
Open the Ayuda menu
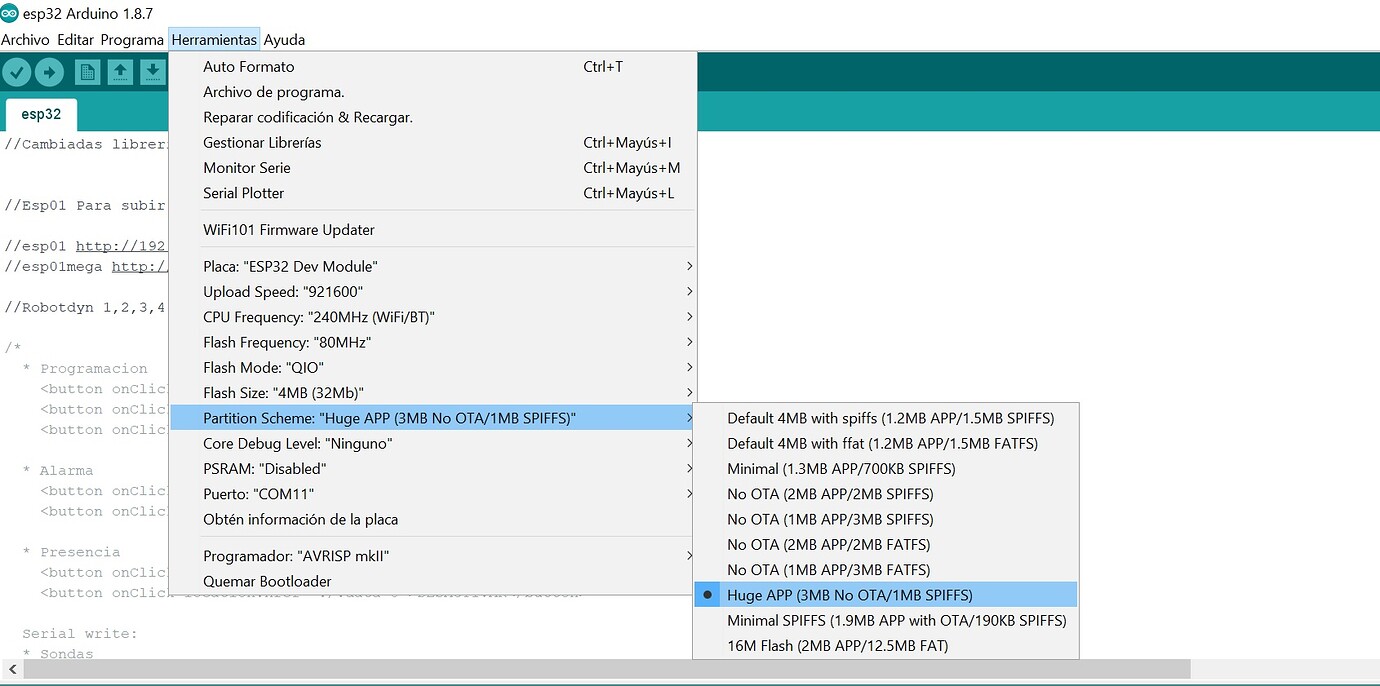(x=283, y=39)
